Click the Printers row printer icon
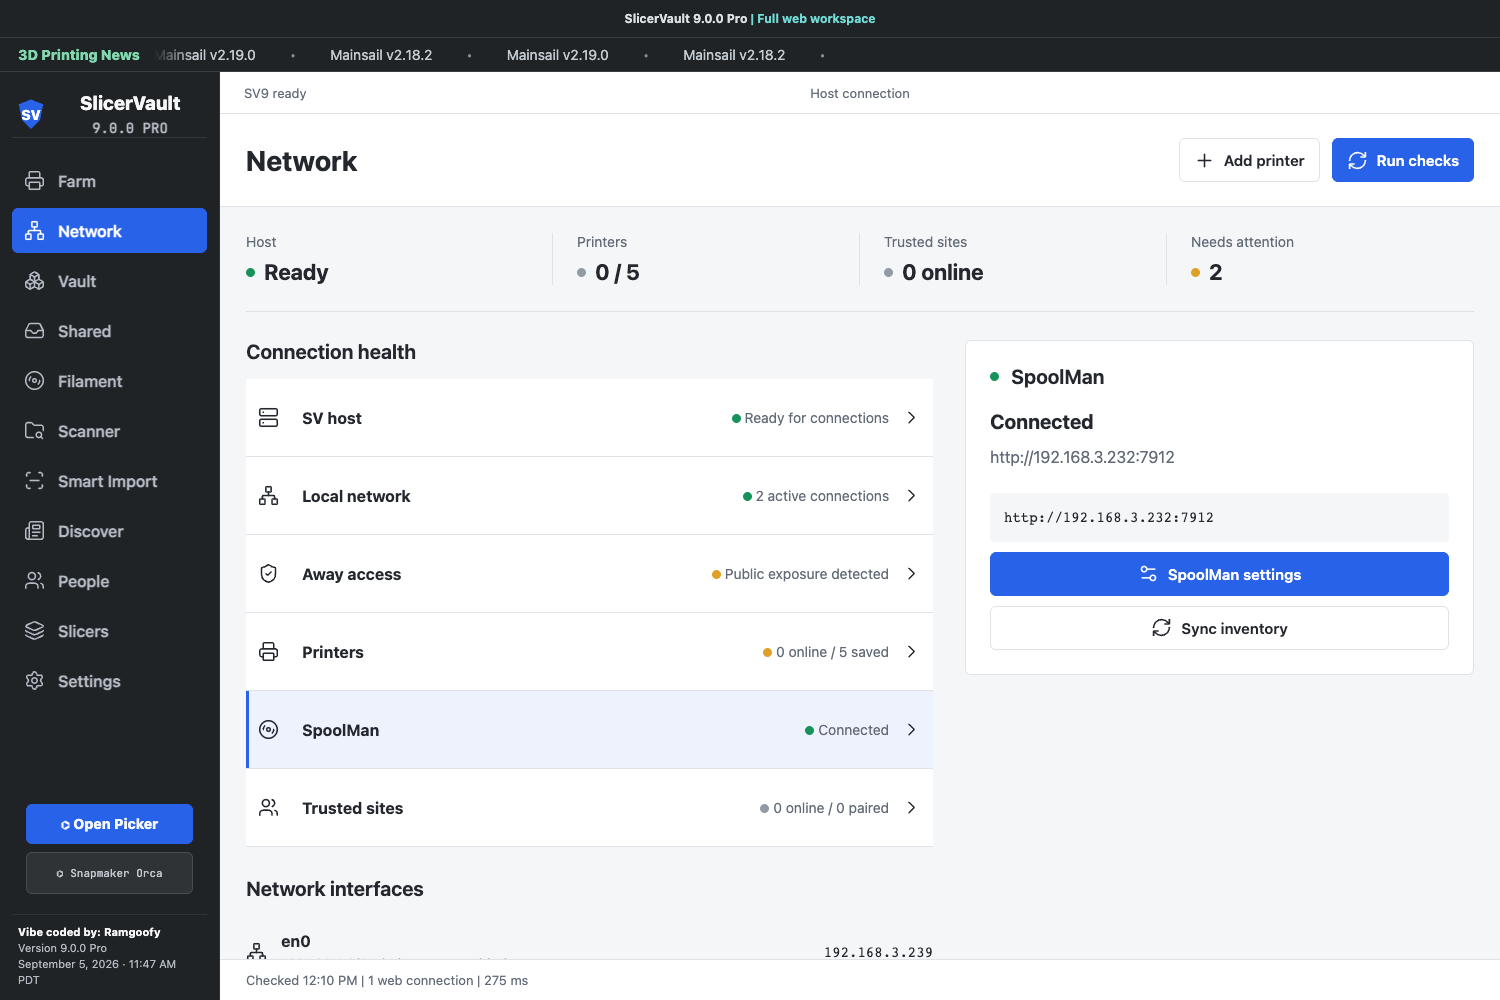 click(x=269, y=652)
